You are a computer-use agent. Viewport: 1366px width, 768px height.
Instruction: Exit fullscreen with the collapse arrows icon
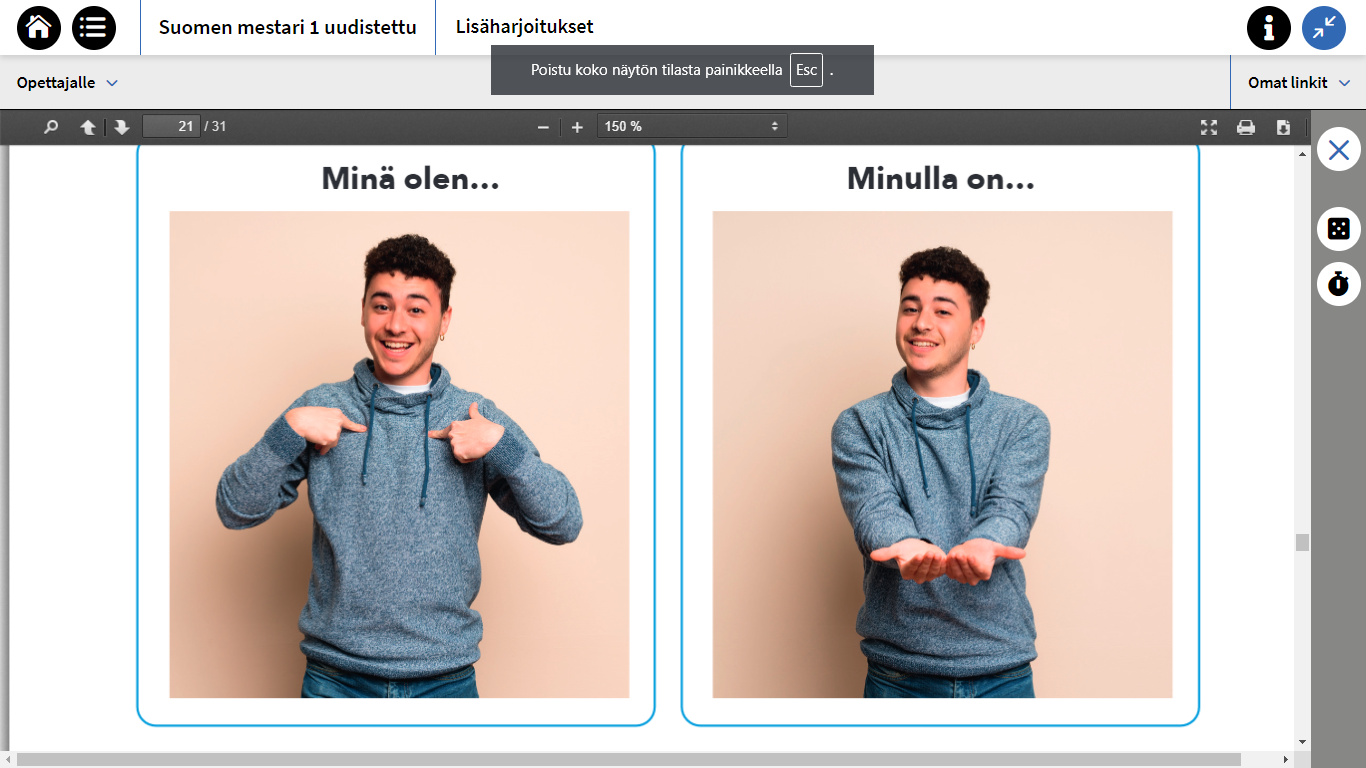[1324, 28]
